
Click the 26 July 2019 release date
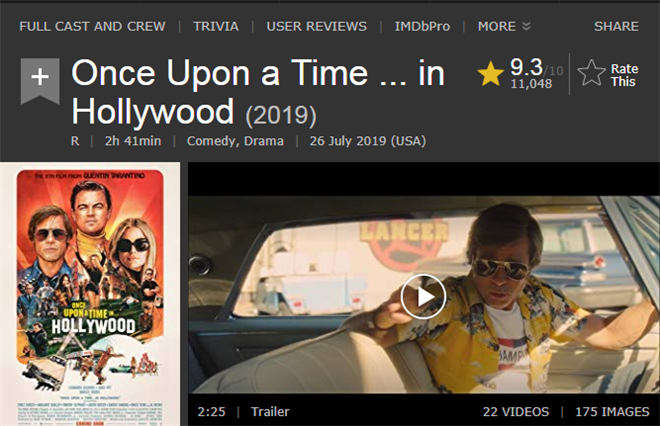tap(367, 141)
